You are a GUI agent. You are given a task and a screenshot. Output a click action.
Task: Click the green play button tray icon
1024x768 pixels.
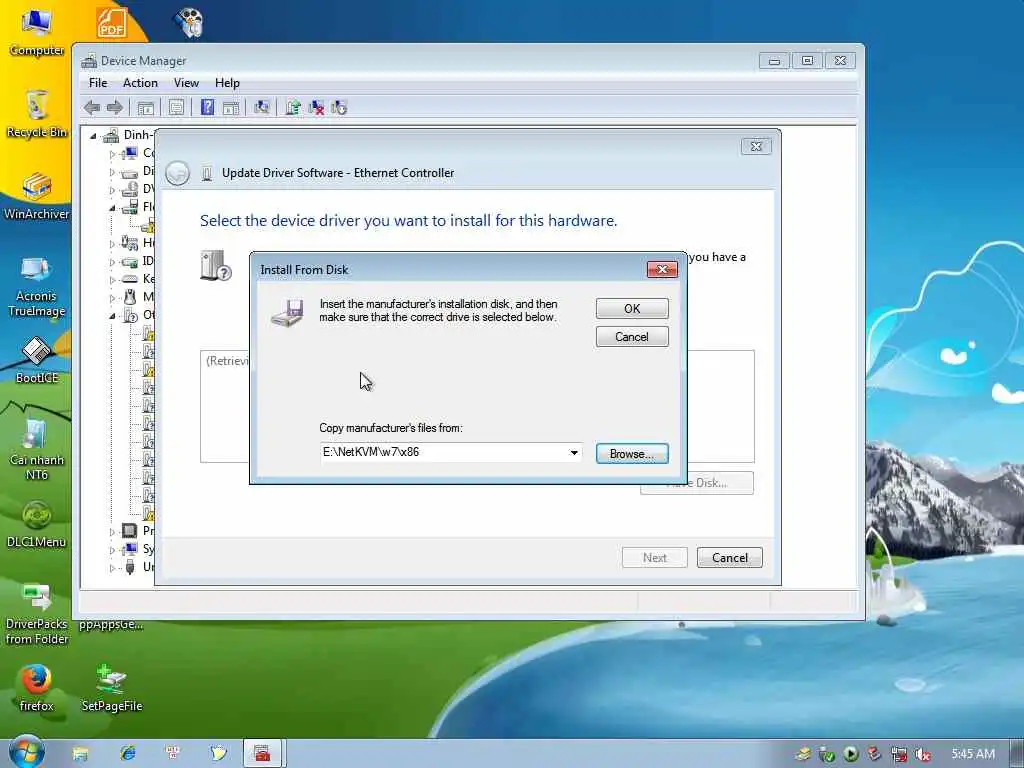click(850, 754)
